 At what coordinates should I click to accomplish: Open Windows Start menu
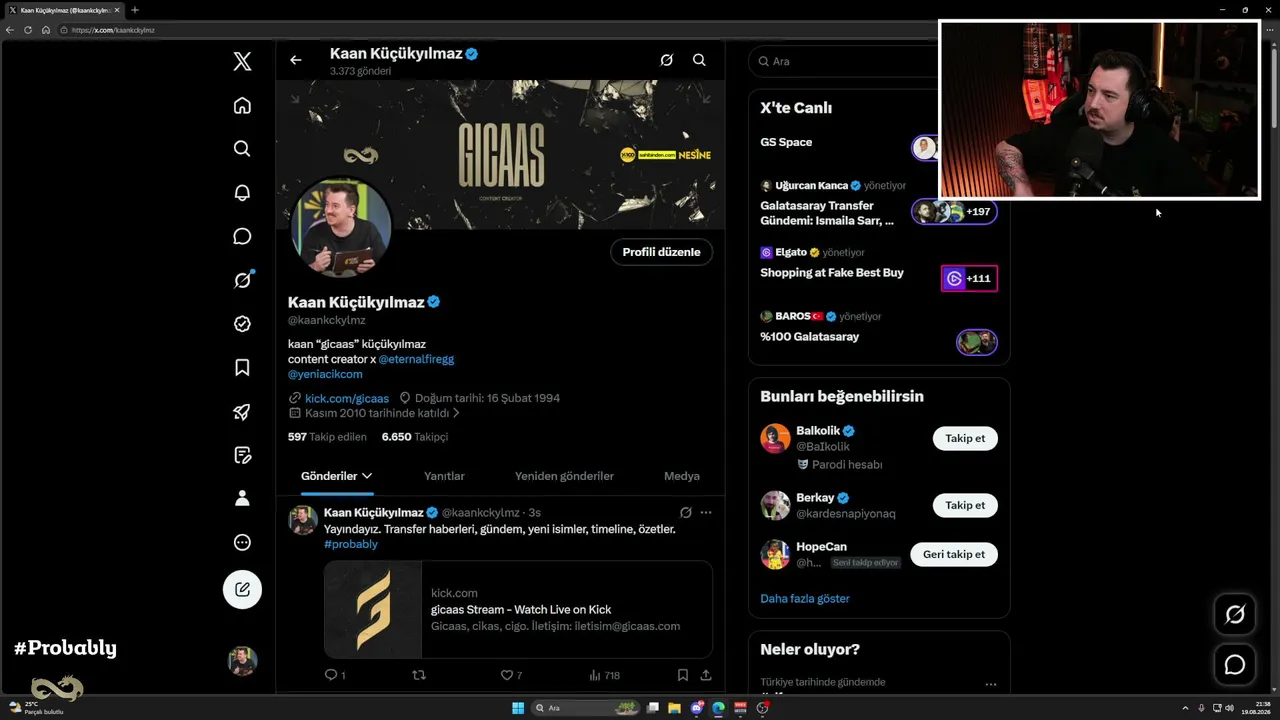(x=518, y=708)
